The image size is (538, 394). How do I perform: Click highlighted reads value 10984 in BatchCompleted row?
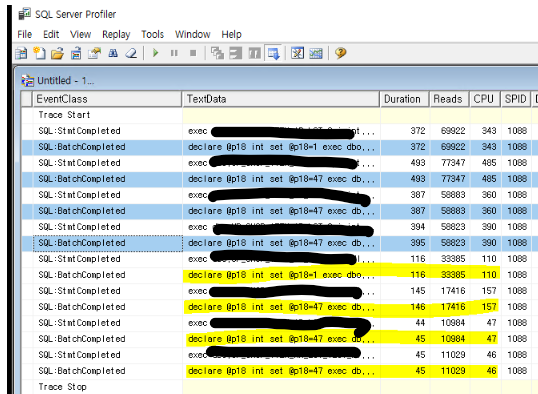[x=453, y=339]
